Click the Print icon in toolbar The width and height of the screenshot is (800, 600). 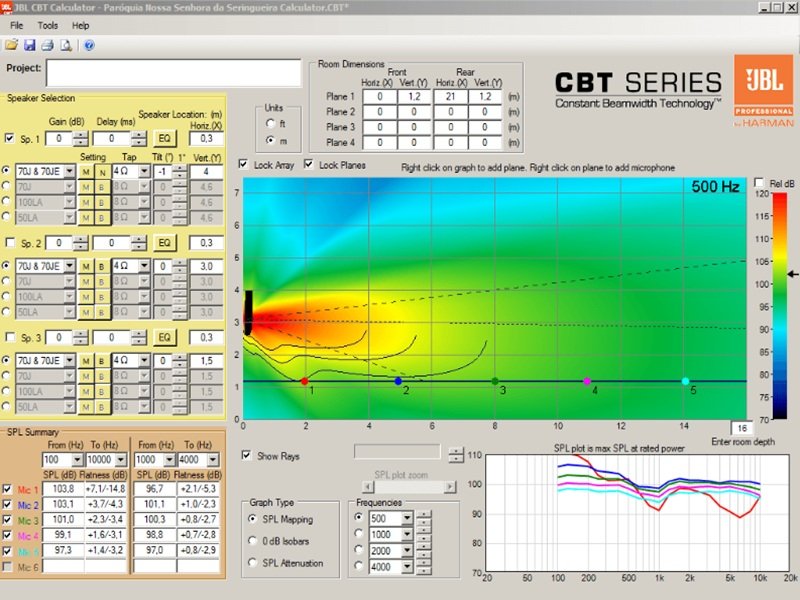(48, 45)
